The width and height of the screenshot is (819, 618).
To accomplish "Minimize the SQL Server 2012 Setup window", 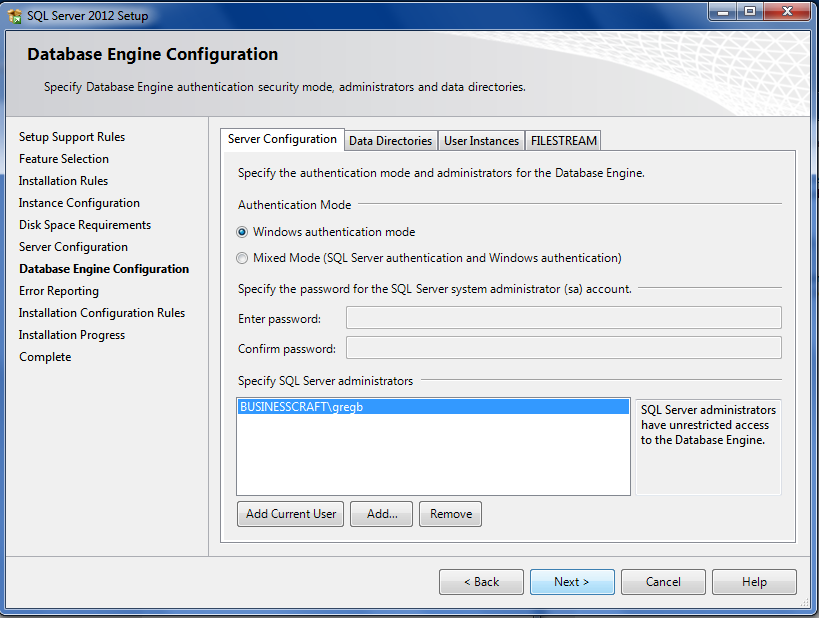I will pyautogui.click(x=723, y=11).
